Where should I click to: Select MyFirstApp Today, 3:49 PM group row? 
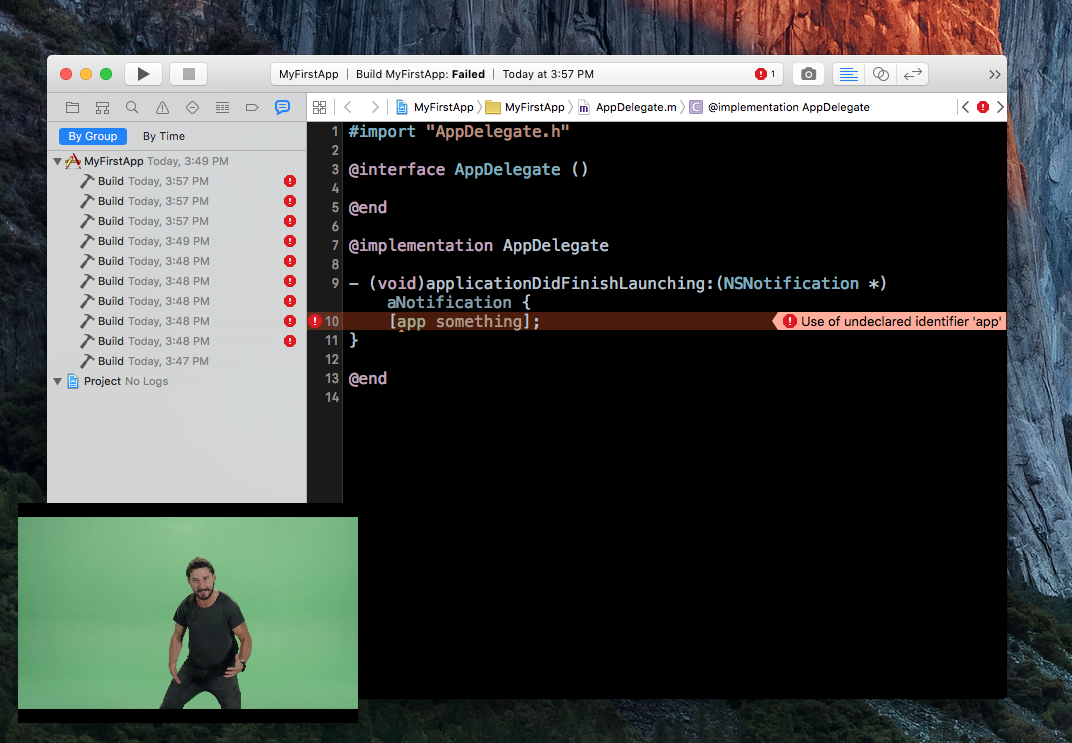[x=176, y=161]
